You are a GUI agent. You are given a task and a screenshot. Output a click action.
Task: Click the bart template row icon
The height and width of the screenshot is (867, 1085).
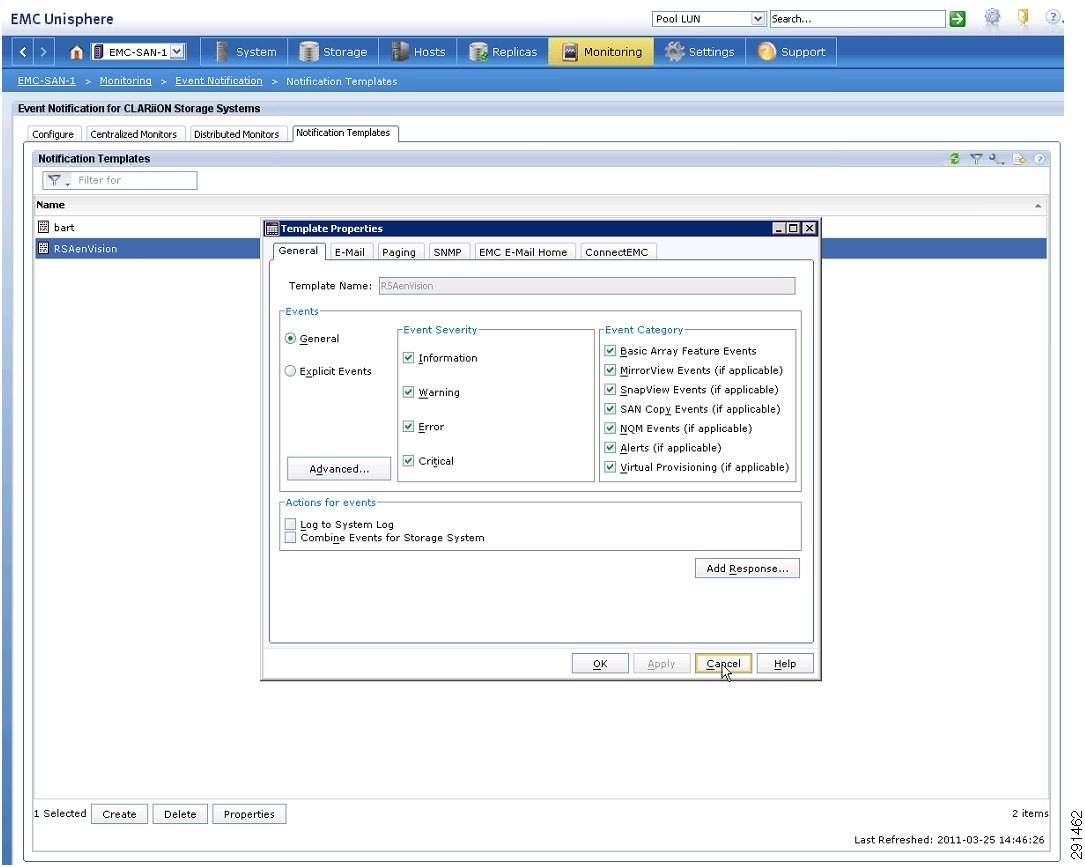pyautogui.click(x=44, y=227)
